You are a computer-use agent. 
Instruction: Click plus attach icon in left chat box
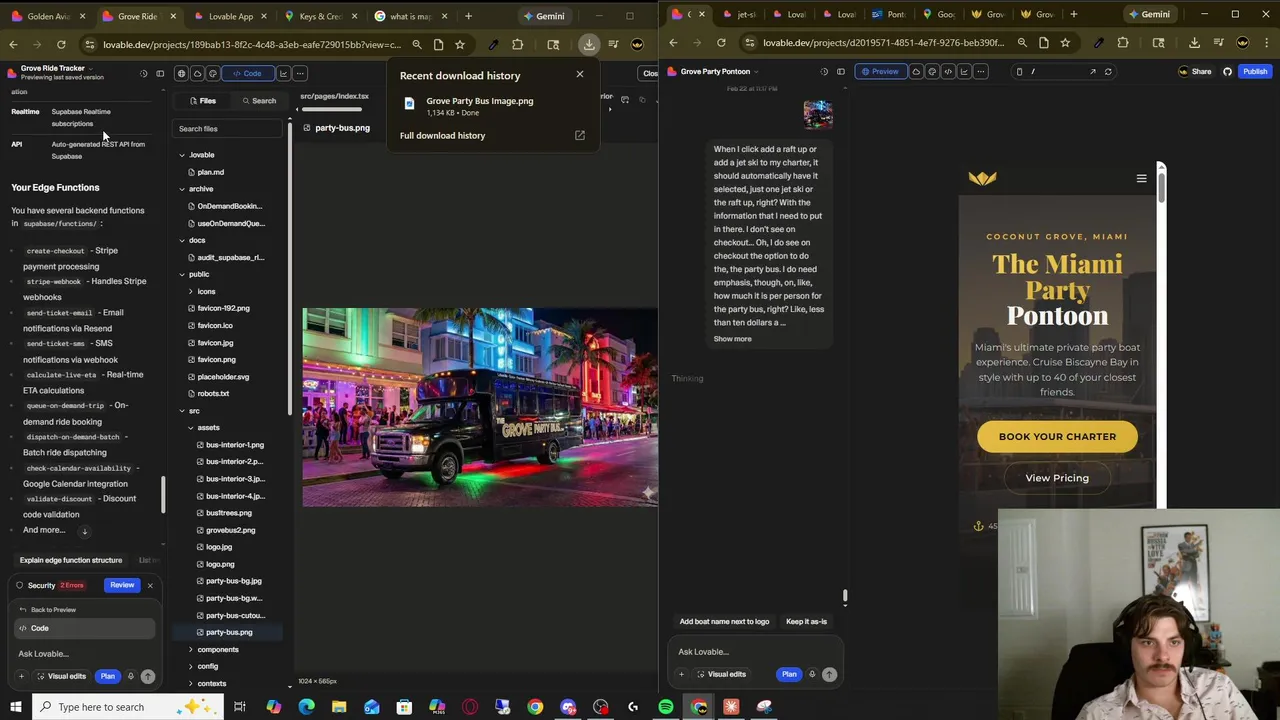click(21, 677)
